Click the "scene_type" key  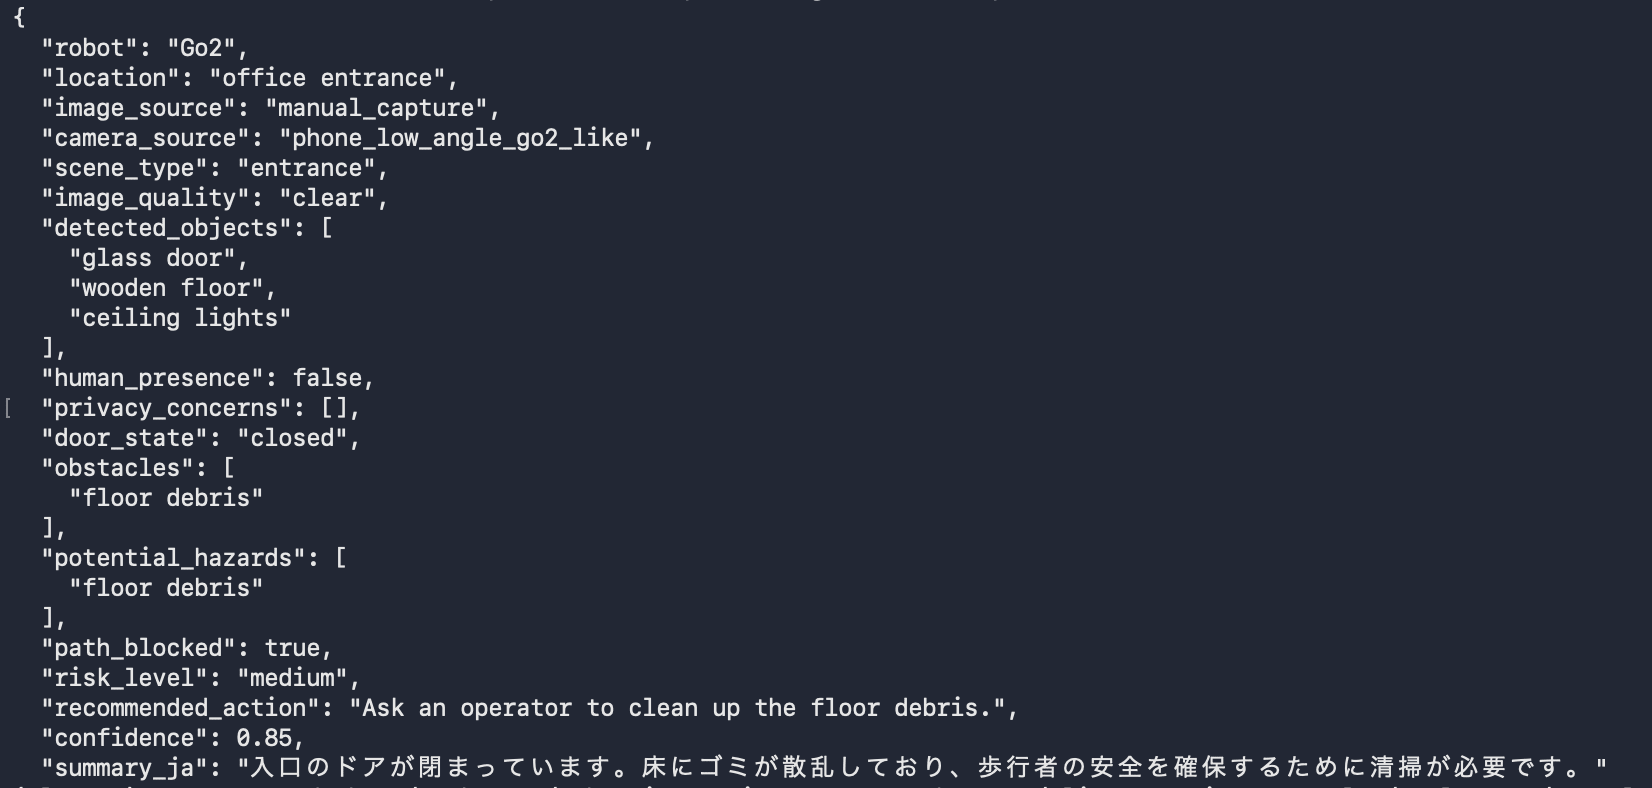(131, 168)
